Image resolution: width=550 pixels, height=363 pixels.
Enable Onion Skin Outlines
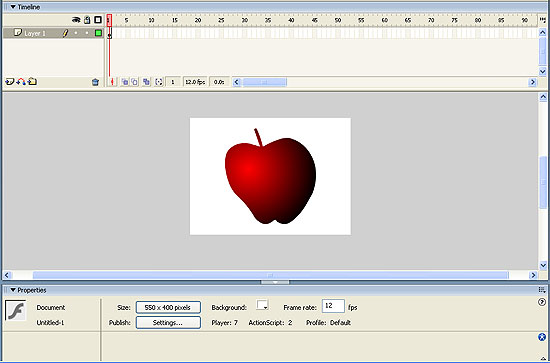tap(135, 82)
